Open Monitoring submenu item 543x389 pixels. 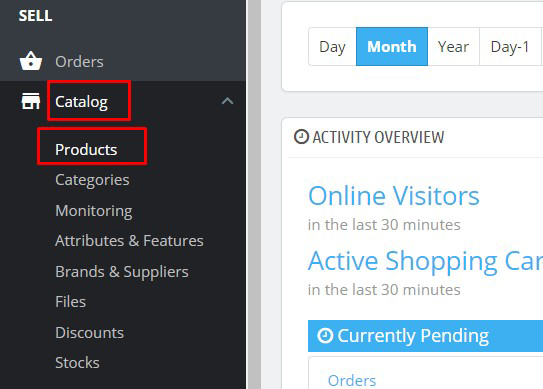(x=94, y=211)
